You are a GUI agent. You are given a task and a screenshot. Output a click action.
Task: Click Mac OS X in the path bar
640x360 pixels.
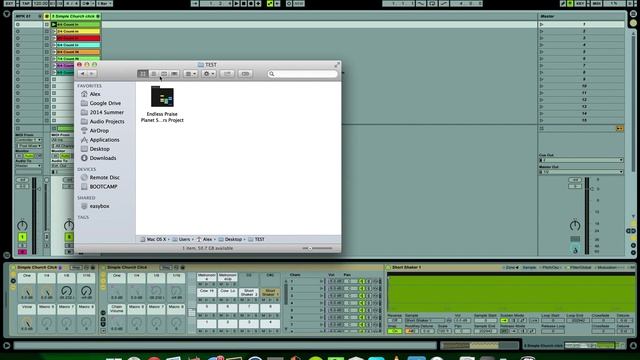coord(156,240)
